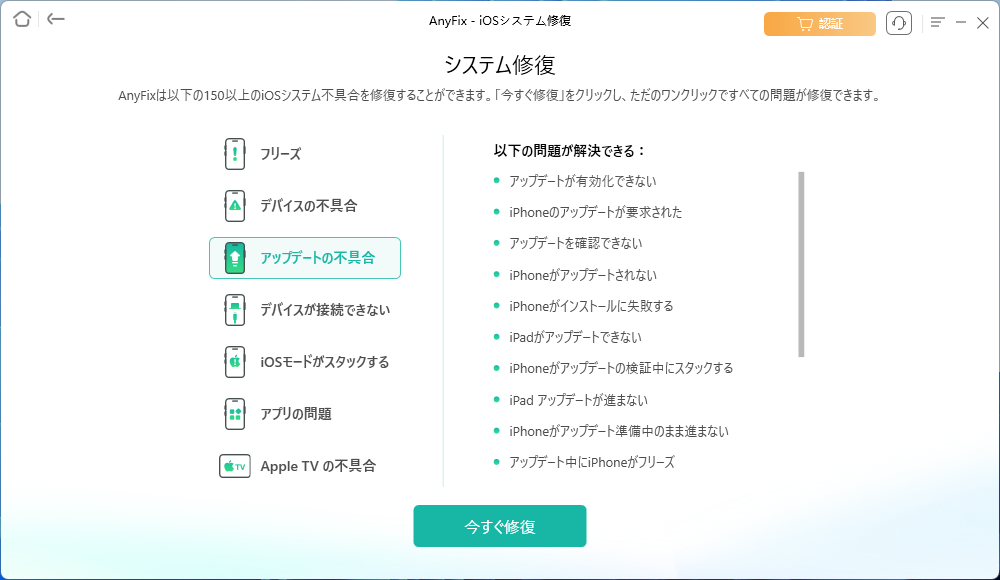The image size is (1000, 580).
Task: Click the text アップデートが有効化できない
Action: [582, 181]
